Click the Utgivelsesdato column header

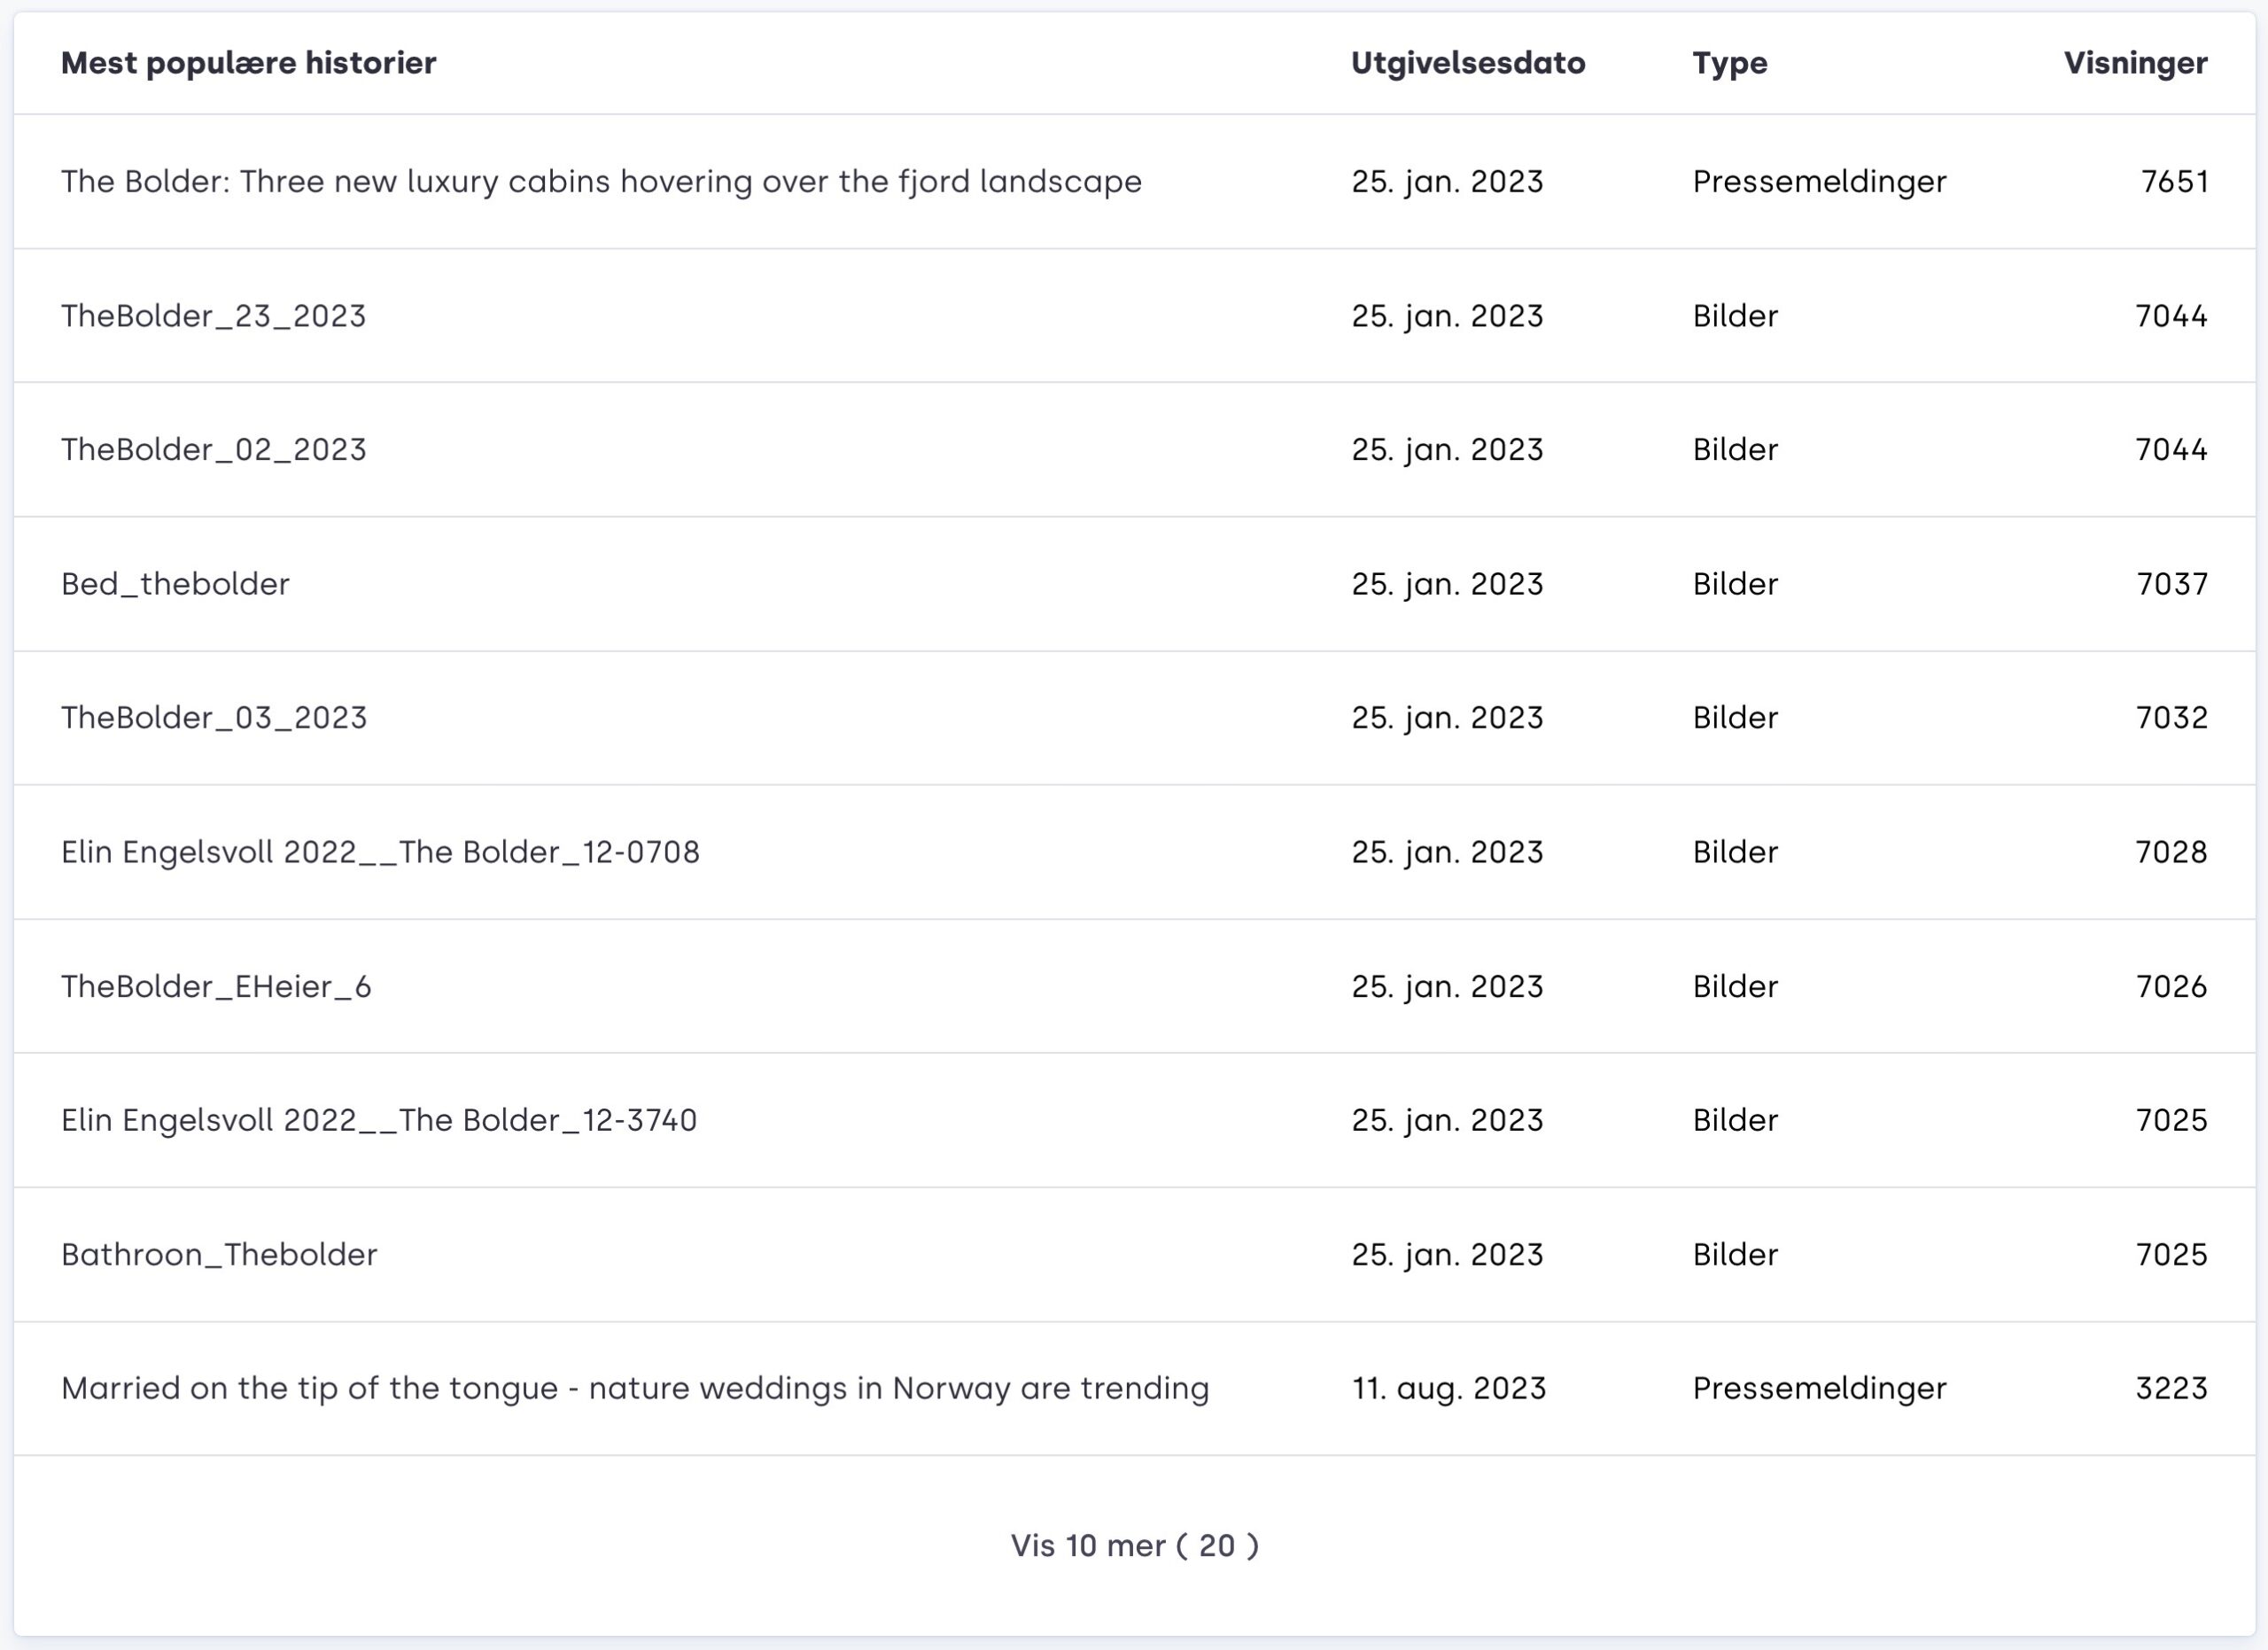(x=1467, y=63)
